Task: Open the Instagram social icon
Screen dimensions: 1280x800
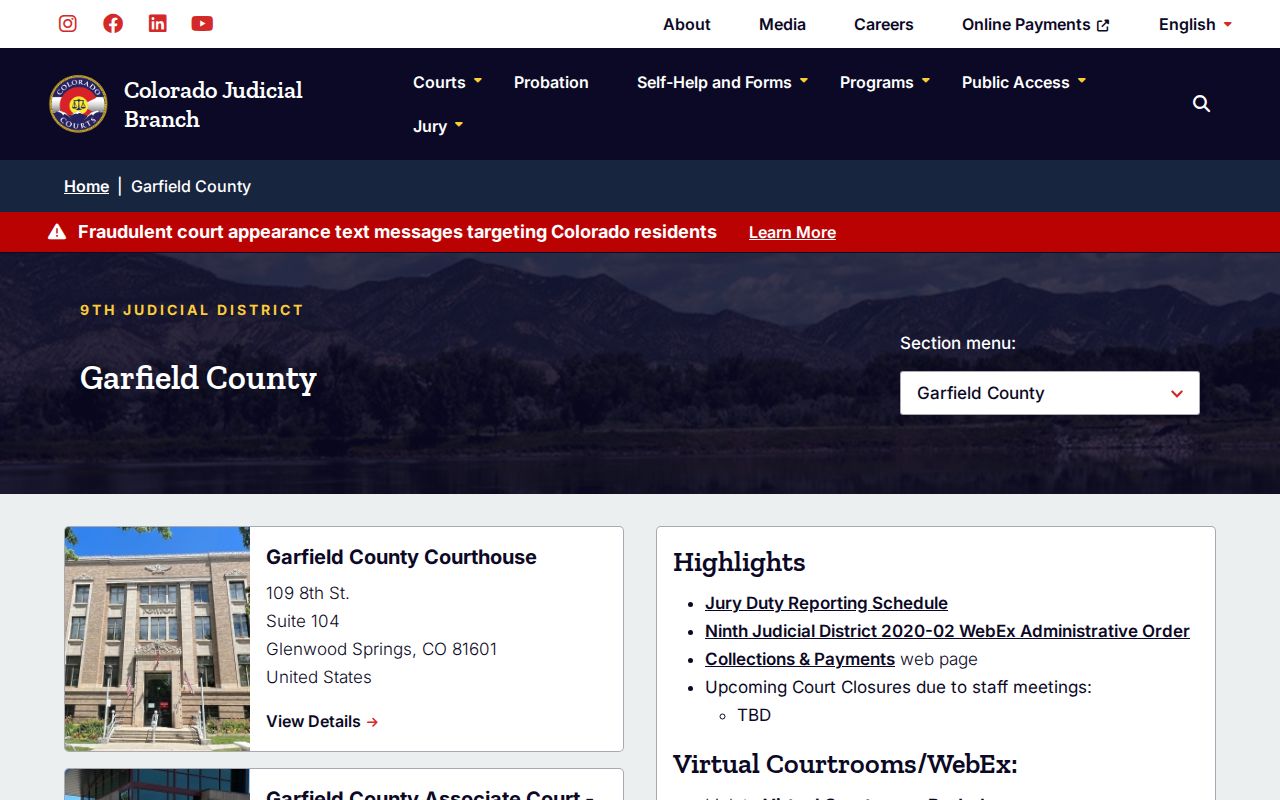Action: [x=68, y=24]
